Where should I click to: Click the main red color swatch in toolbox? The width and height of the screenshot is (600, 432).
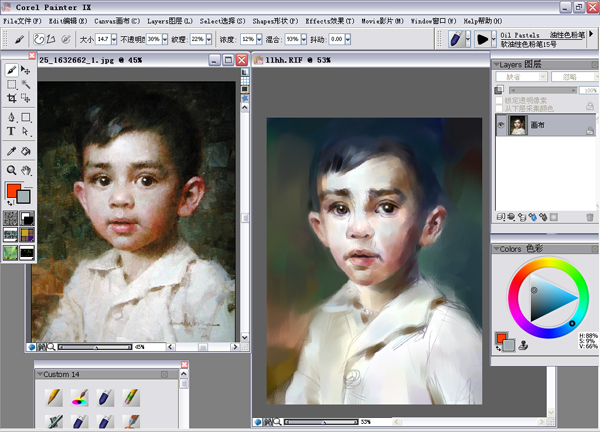pos(13,190)
